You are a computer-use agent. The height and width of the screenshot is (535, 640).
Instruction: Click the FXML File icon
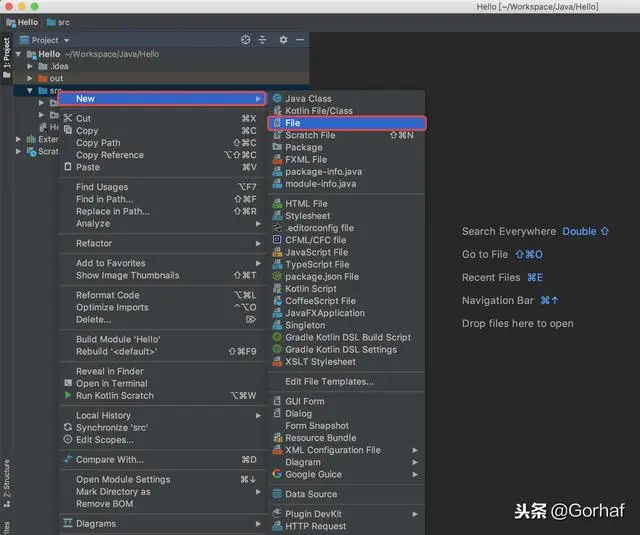[277, 159]
